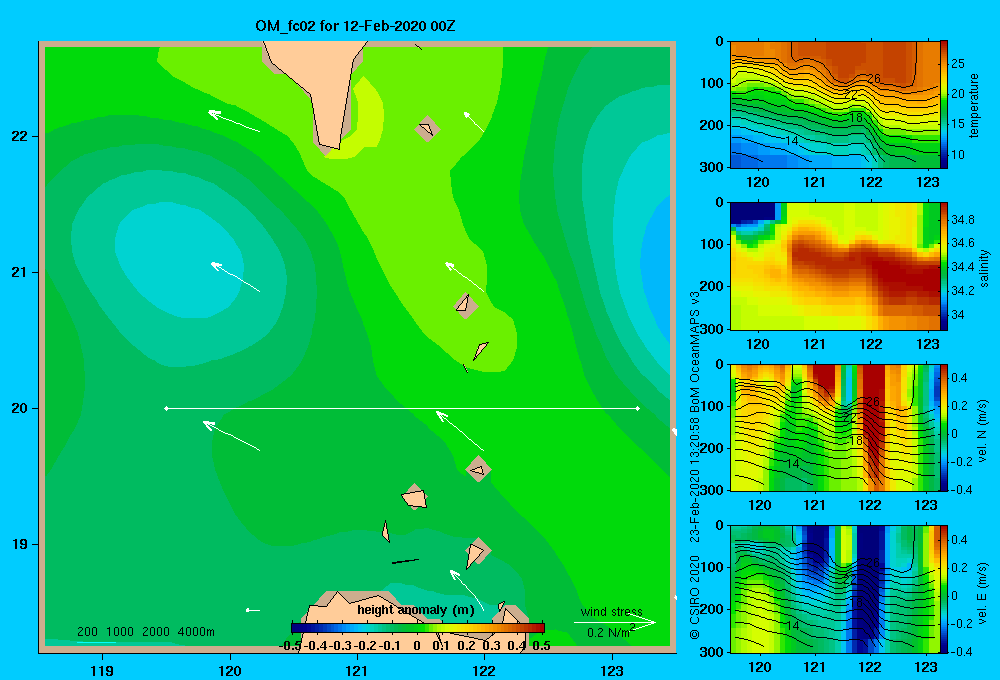
Task: Click the wind arrow just north of Luzon coast
Action: [466, 590]
